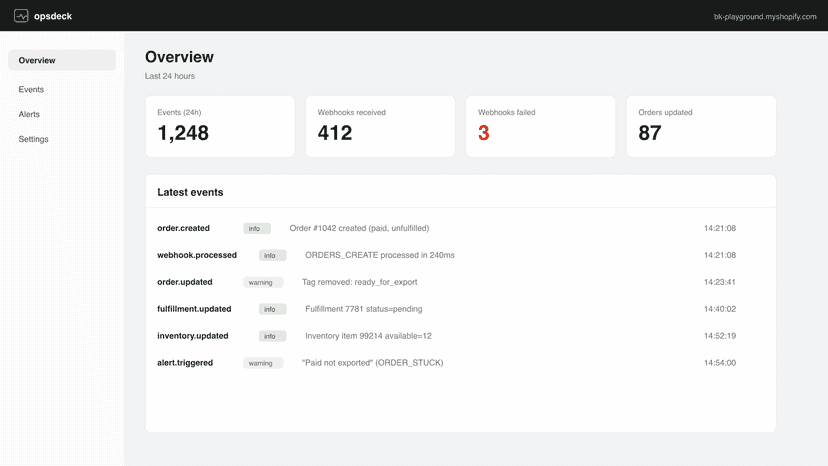Click the 'Last 24 hours' subtitle
The image size is (828, 466).
coord(170,76)
